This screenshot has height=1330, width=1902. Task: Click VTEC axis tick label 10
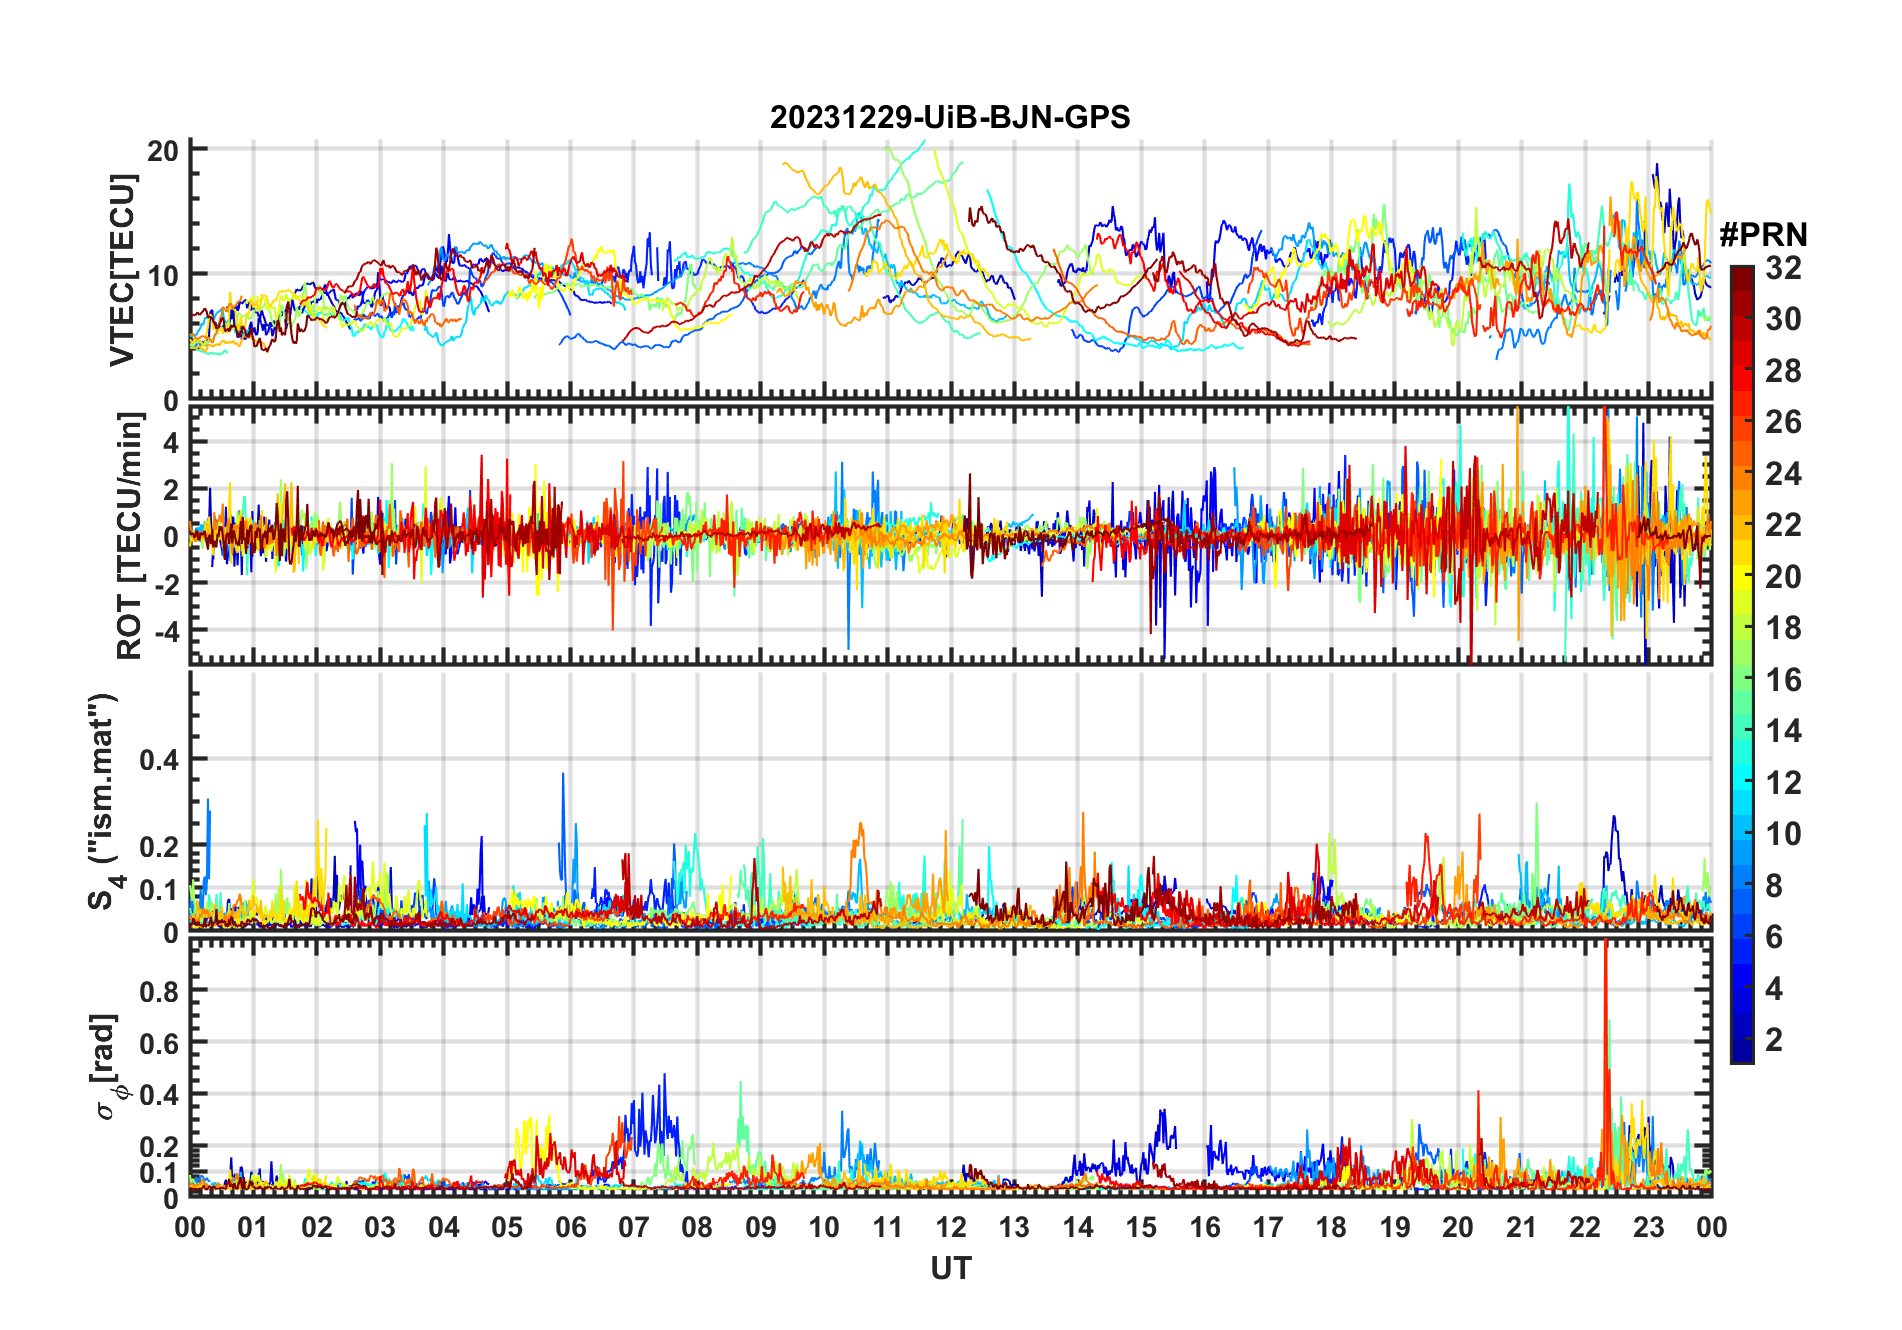[x=163, y=275]
